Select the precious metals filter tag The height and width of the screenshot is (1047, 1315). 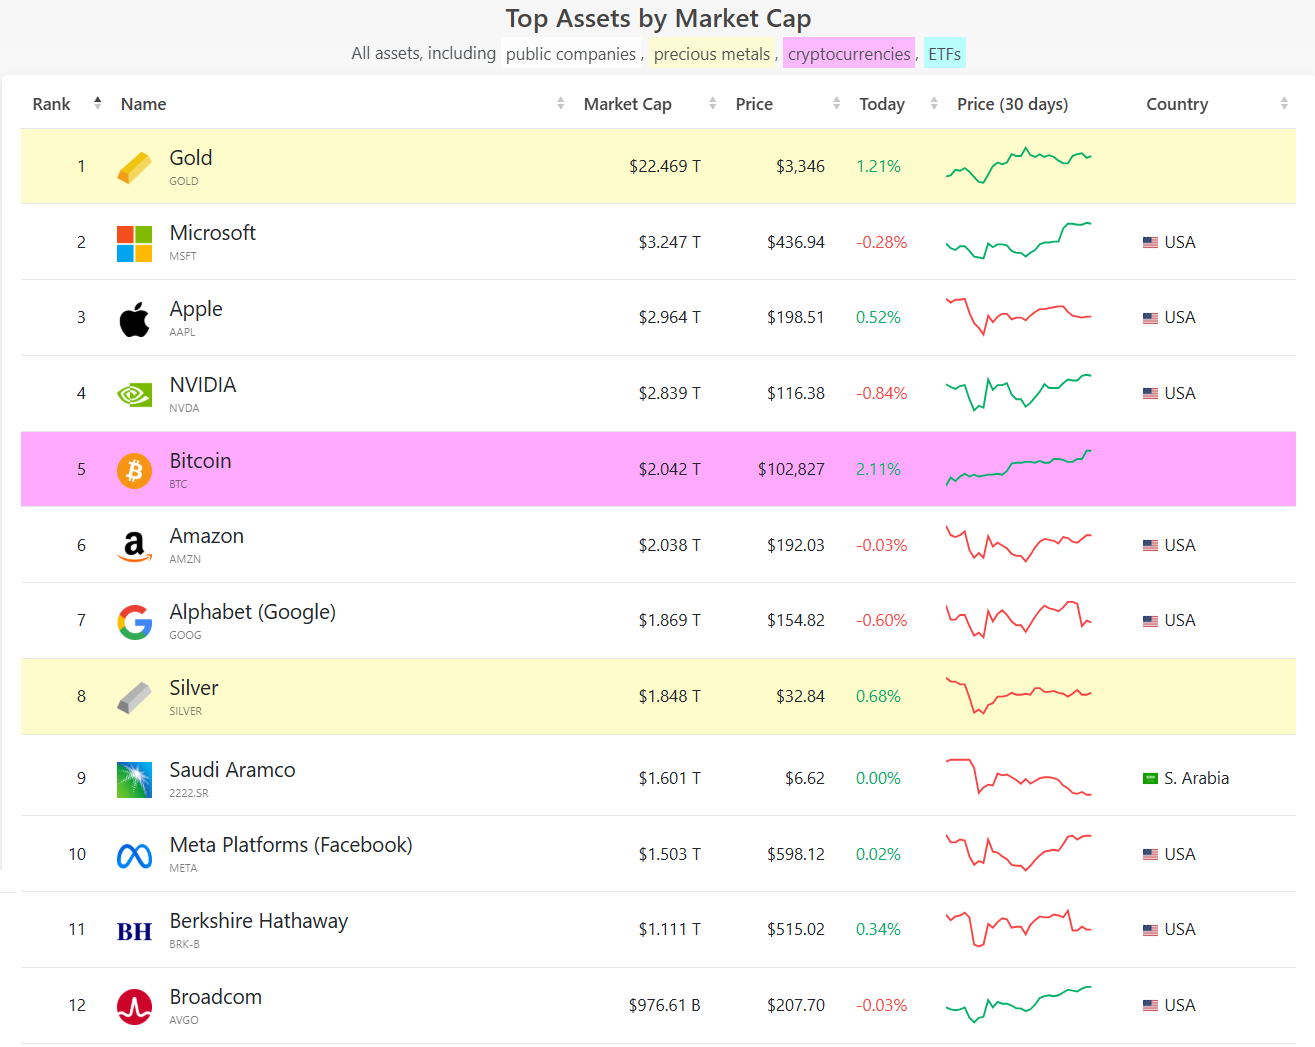pos(712,54)
